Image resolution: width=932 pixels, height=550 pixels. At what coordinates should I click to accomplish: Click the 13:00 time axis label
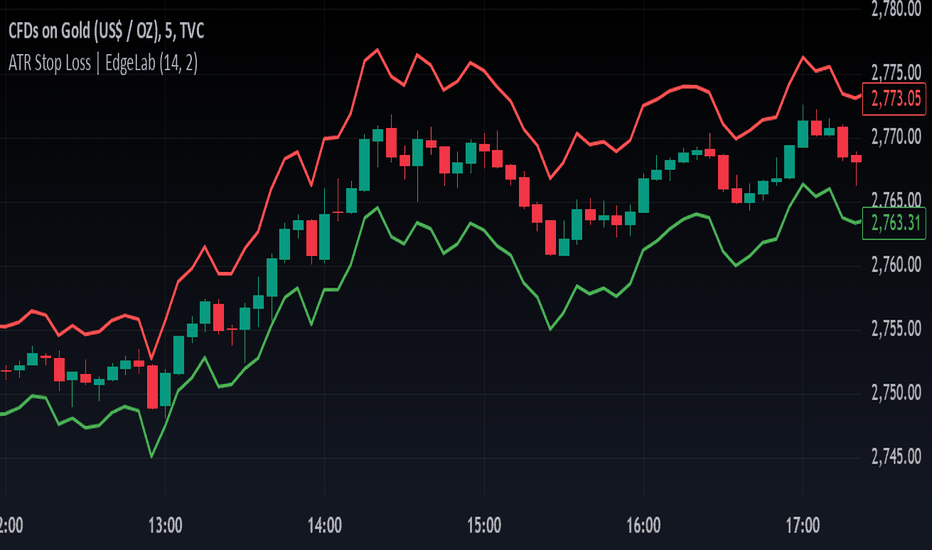pyautogui.click(x=165, y=526)
